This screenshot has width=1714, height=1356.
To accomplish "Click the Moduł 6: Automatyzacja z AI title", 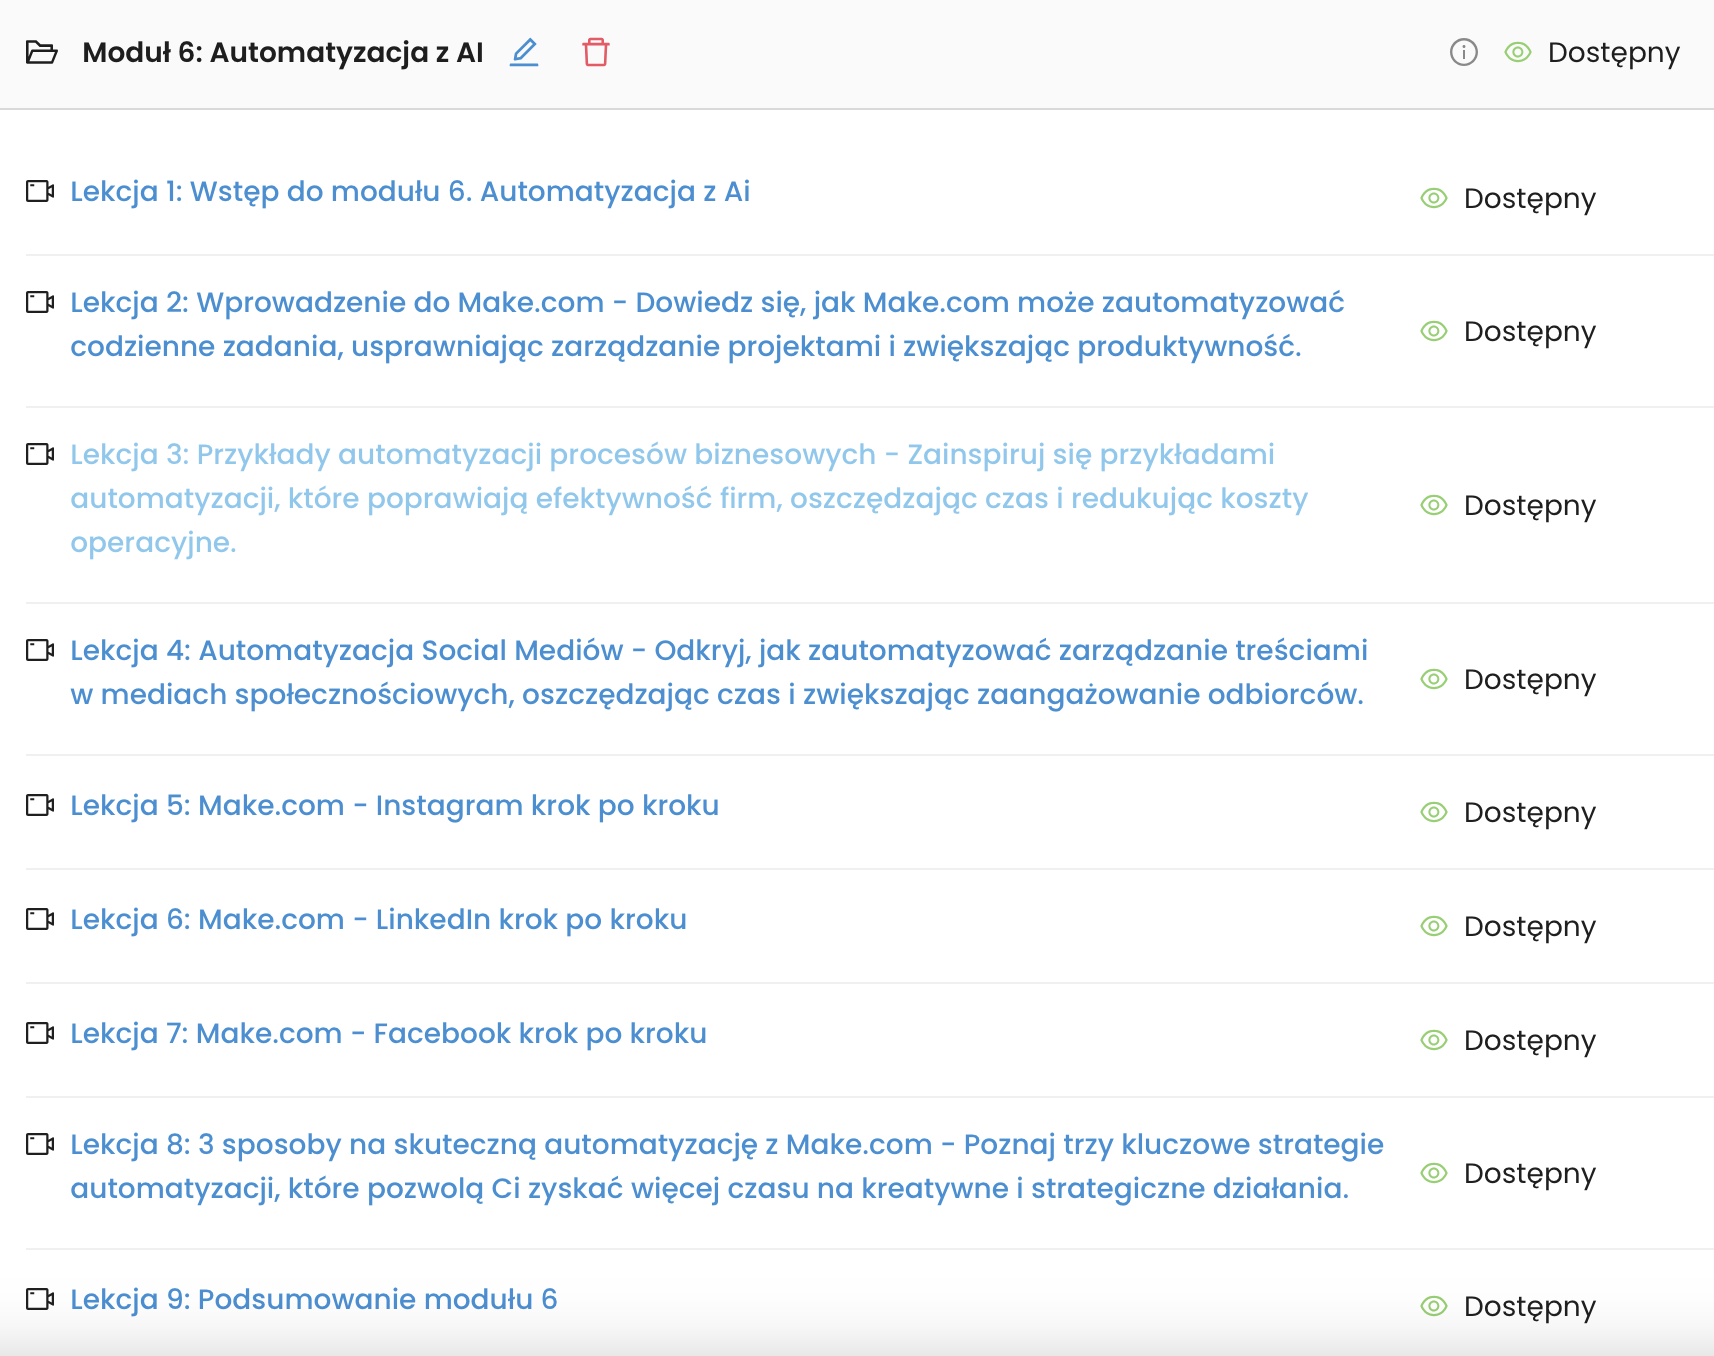I will point(283,52).
